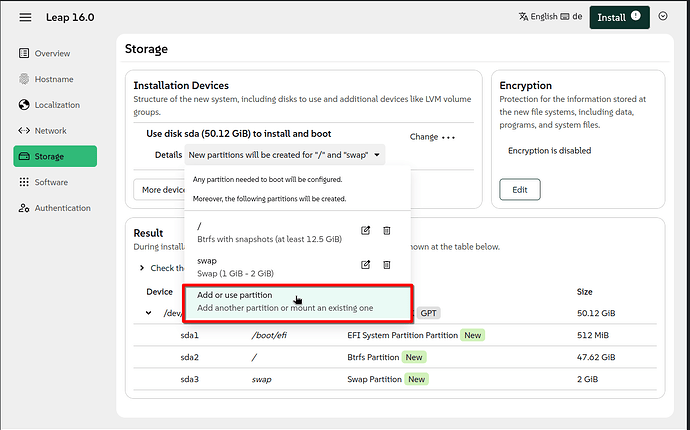Click the language and keyboard selector
Image resolution: width=690 pixels, height=430 pixels.
[x=551, y=17]
